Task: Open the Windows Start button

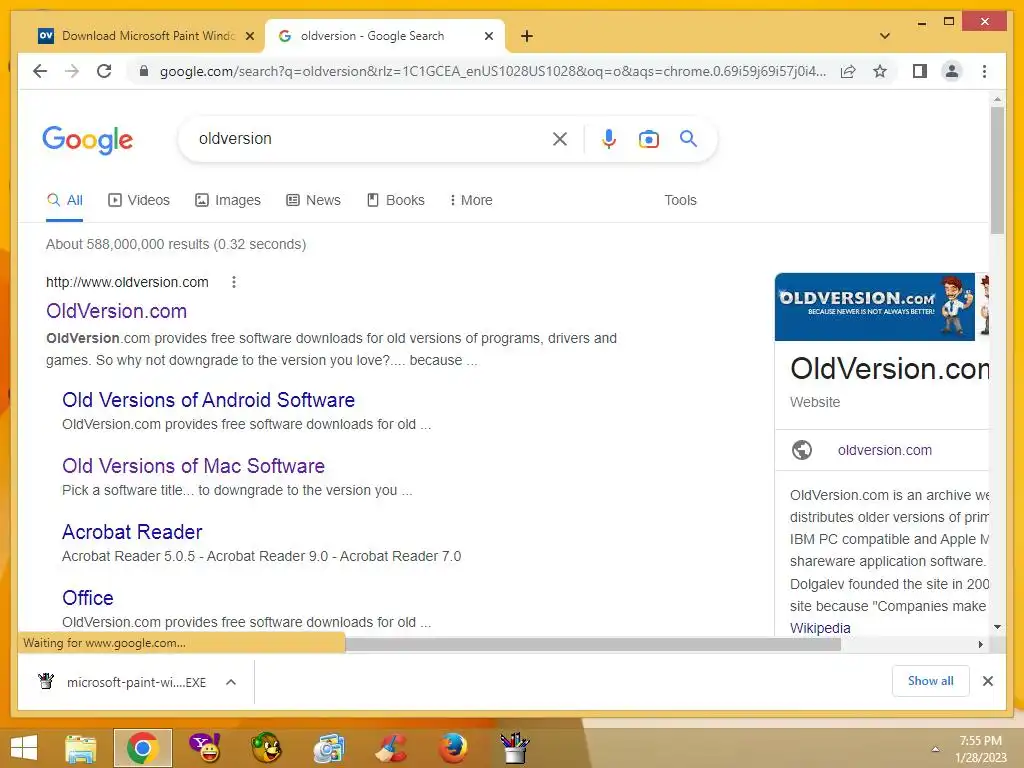Action: coord(24,748)
